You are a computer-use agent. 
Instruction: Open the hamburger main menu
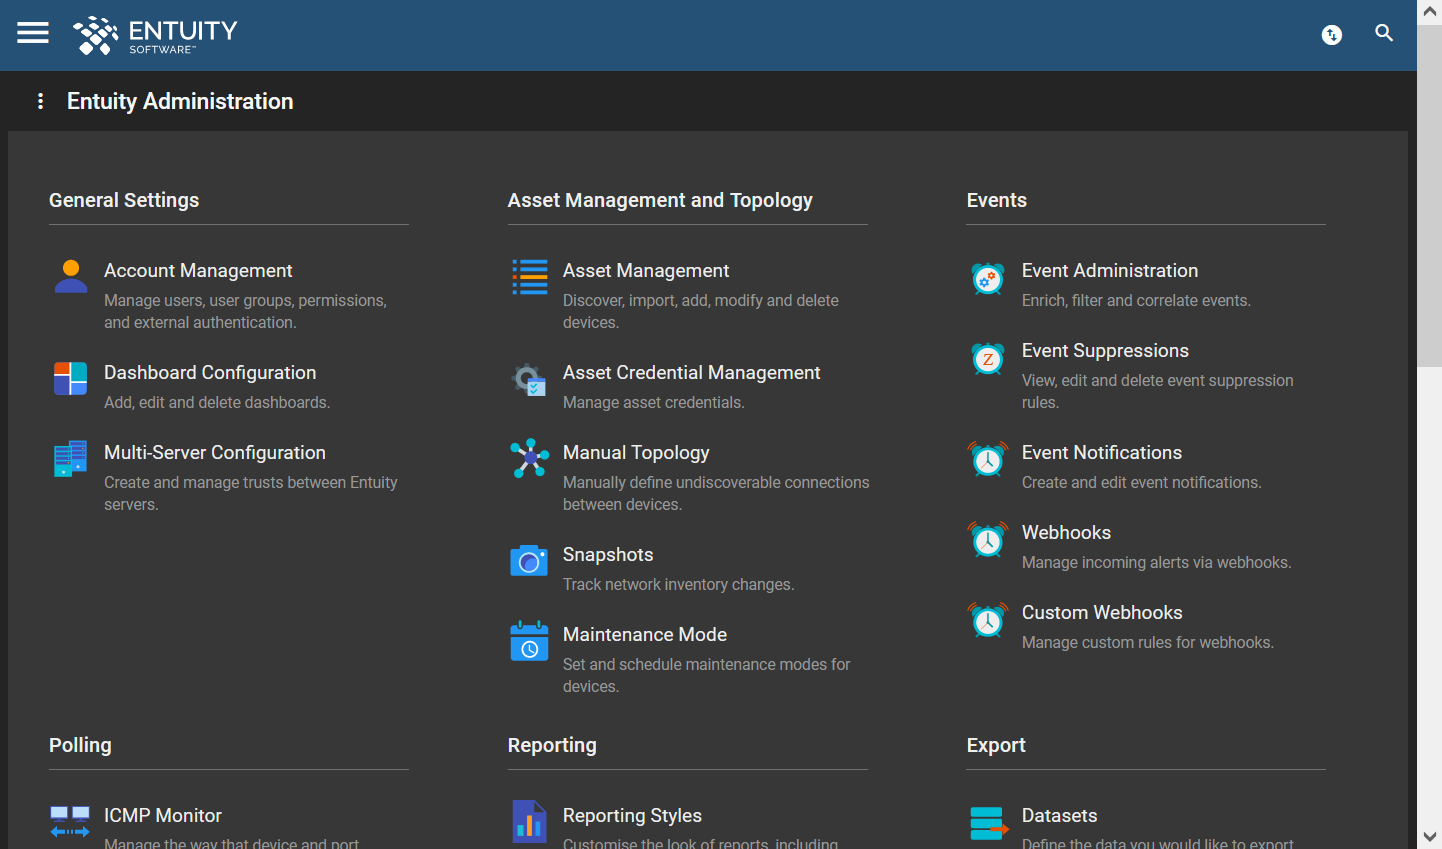tap(33, 33)
